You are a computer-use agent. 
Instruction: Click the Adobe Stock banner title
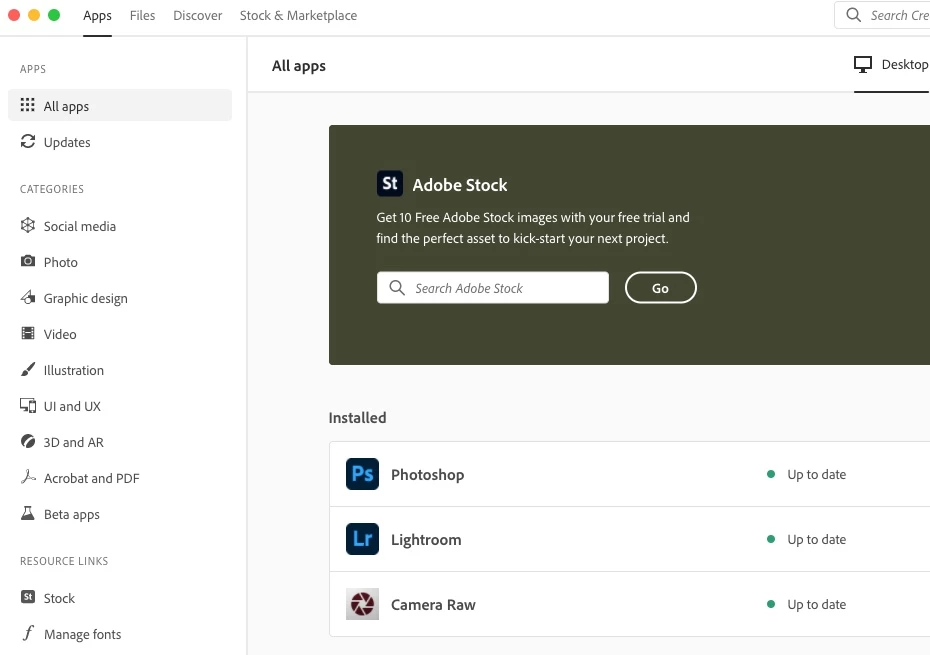pos(460,185)
